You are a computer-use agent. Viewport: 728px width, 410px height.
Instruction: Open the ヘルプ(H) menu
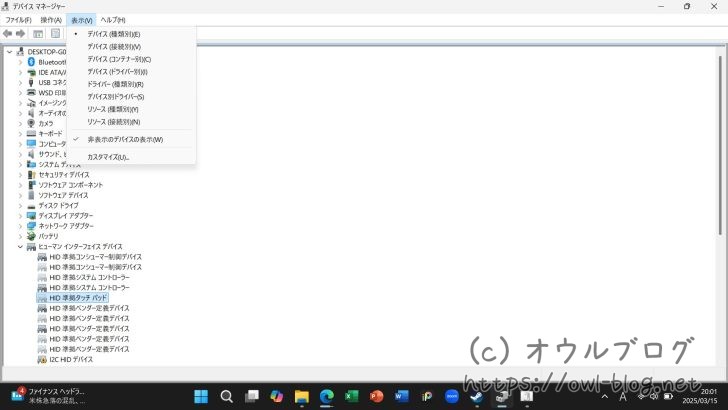[x=113, y=20]
